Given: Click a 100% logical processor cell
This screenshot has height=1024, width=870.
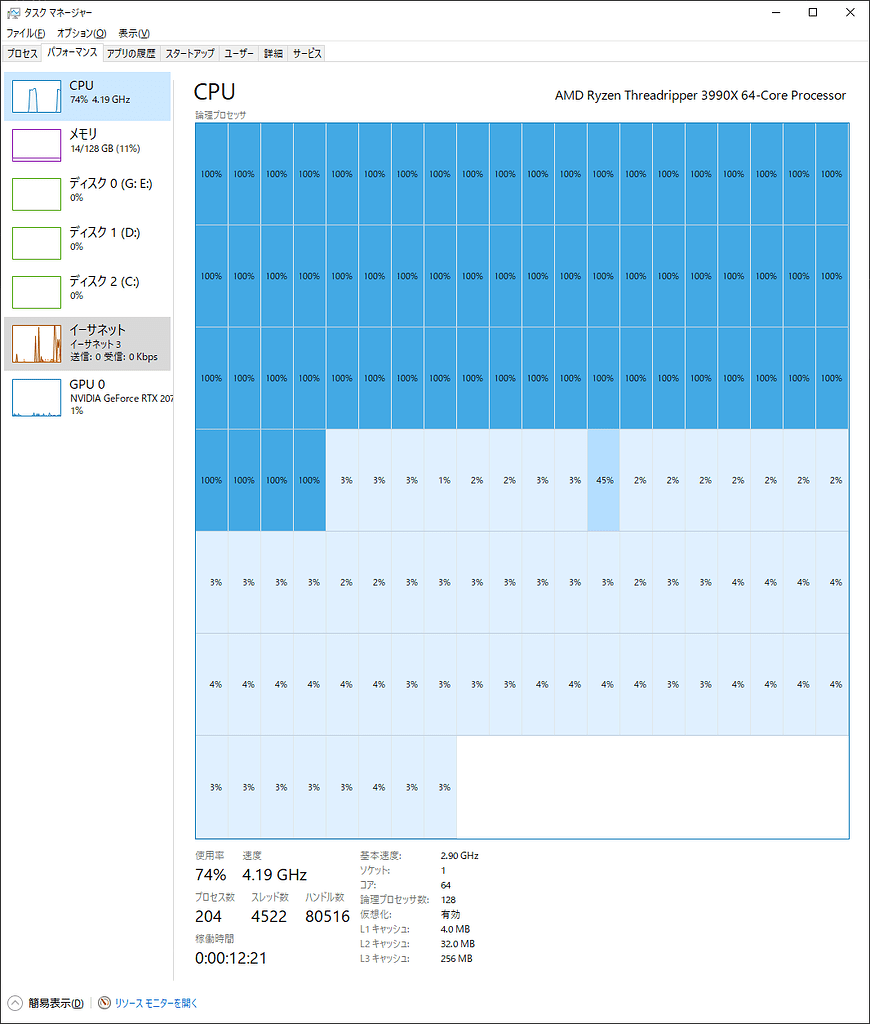Looking at the screenshot, I should coord(209,174).
